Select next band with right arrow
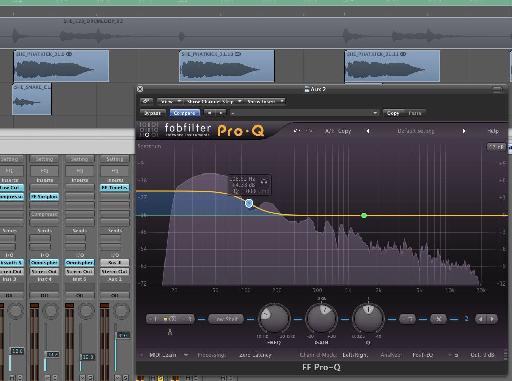Image resolution: width=512 pixels, height=381 pixels. (x=492, y=319)
